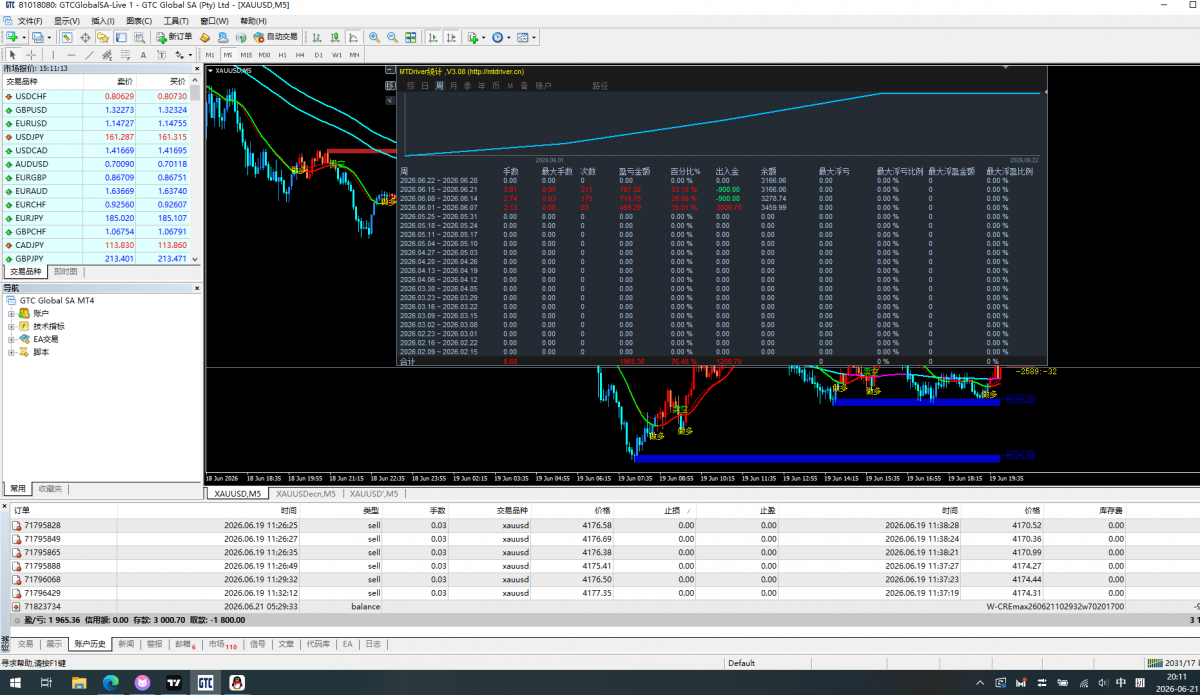Zoom in the chart with magnifier-plus icon
Viewport: 1200px width, 695px height.
[x=374, y=37]
